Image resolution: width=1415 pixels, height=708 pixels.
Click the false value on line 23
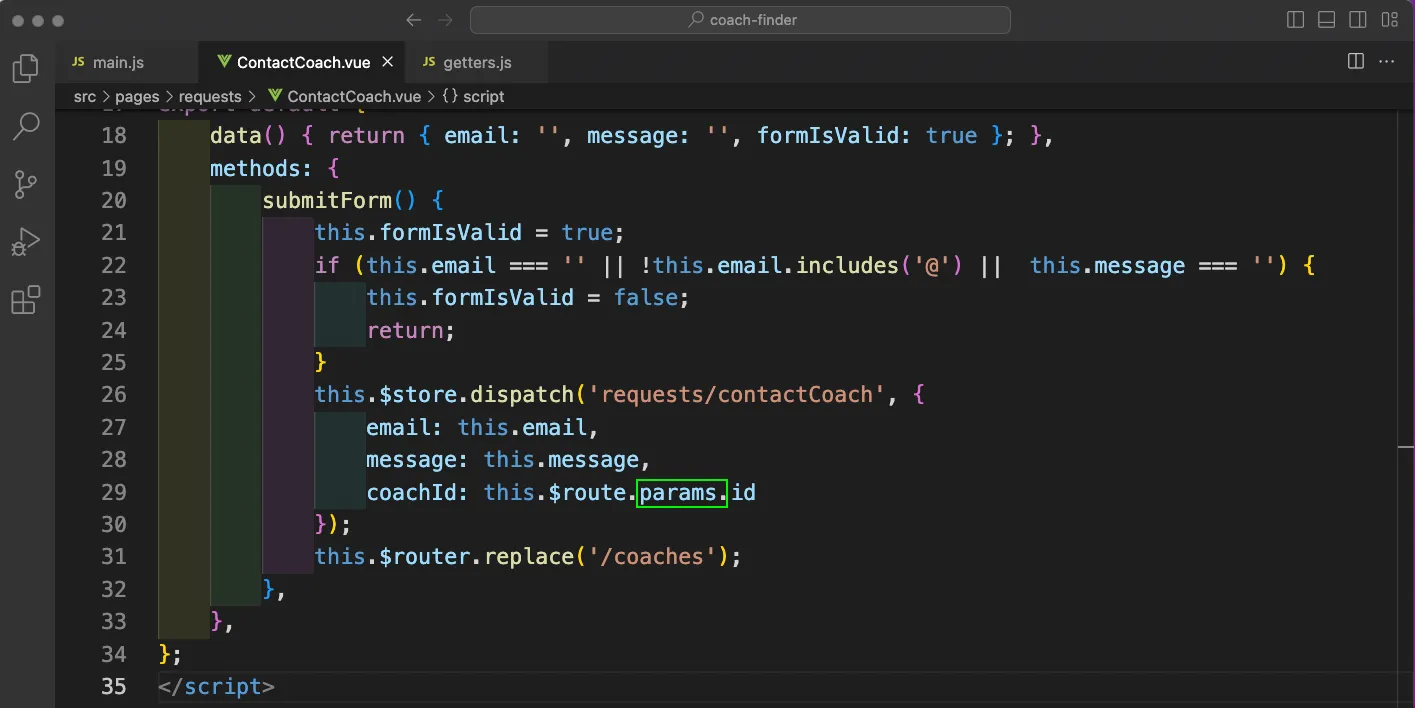coord(646,298)
